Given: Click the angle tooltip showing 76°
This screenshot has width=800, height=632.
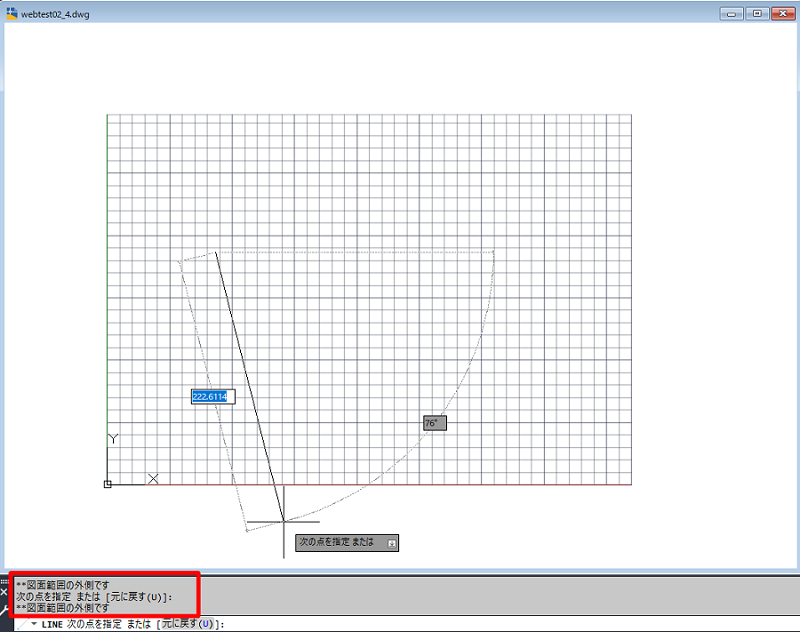Looking at the screenshot, I should click(435, 423).
